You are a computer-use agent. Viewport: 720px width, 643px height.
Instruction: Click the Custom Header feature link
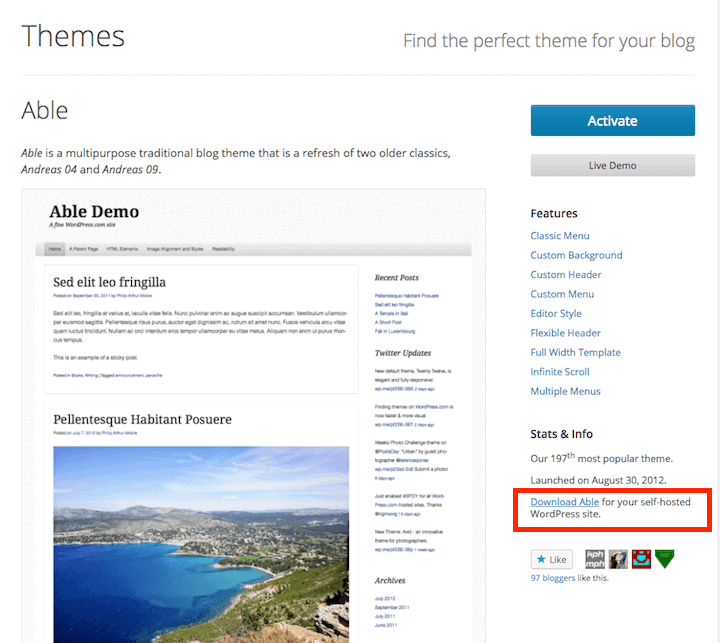566,275
